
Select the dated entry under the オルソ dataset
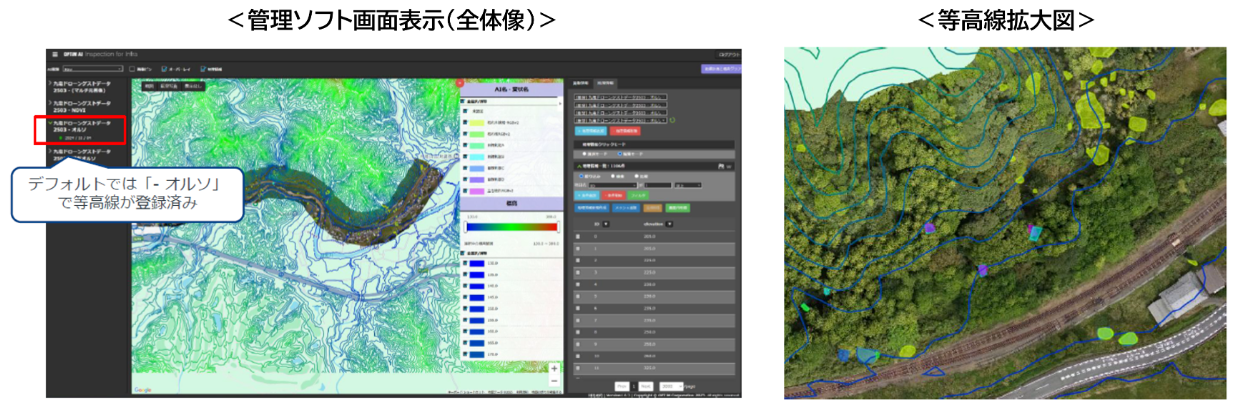[75, 138]
